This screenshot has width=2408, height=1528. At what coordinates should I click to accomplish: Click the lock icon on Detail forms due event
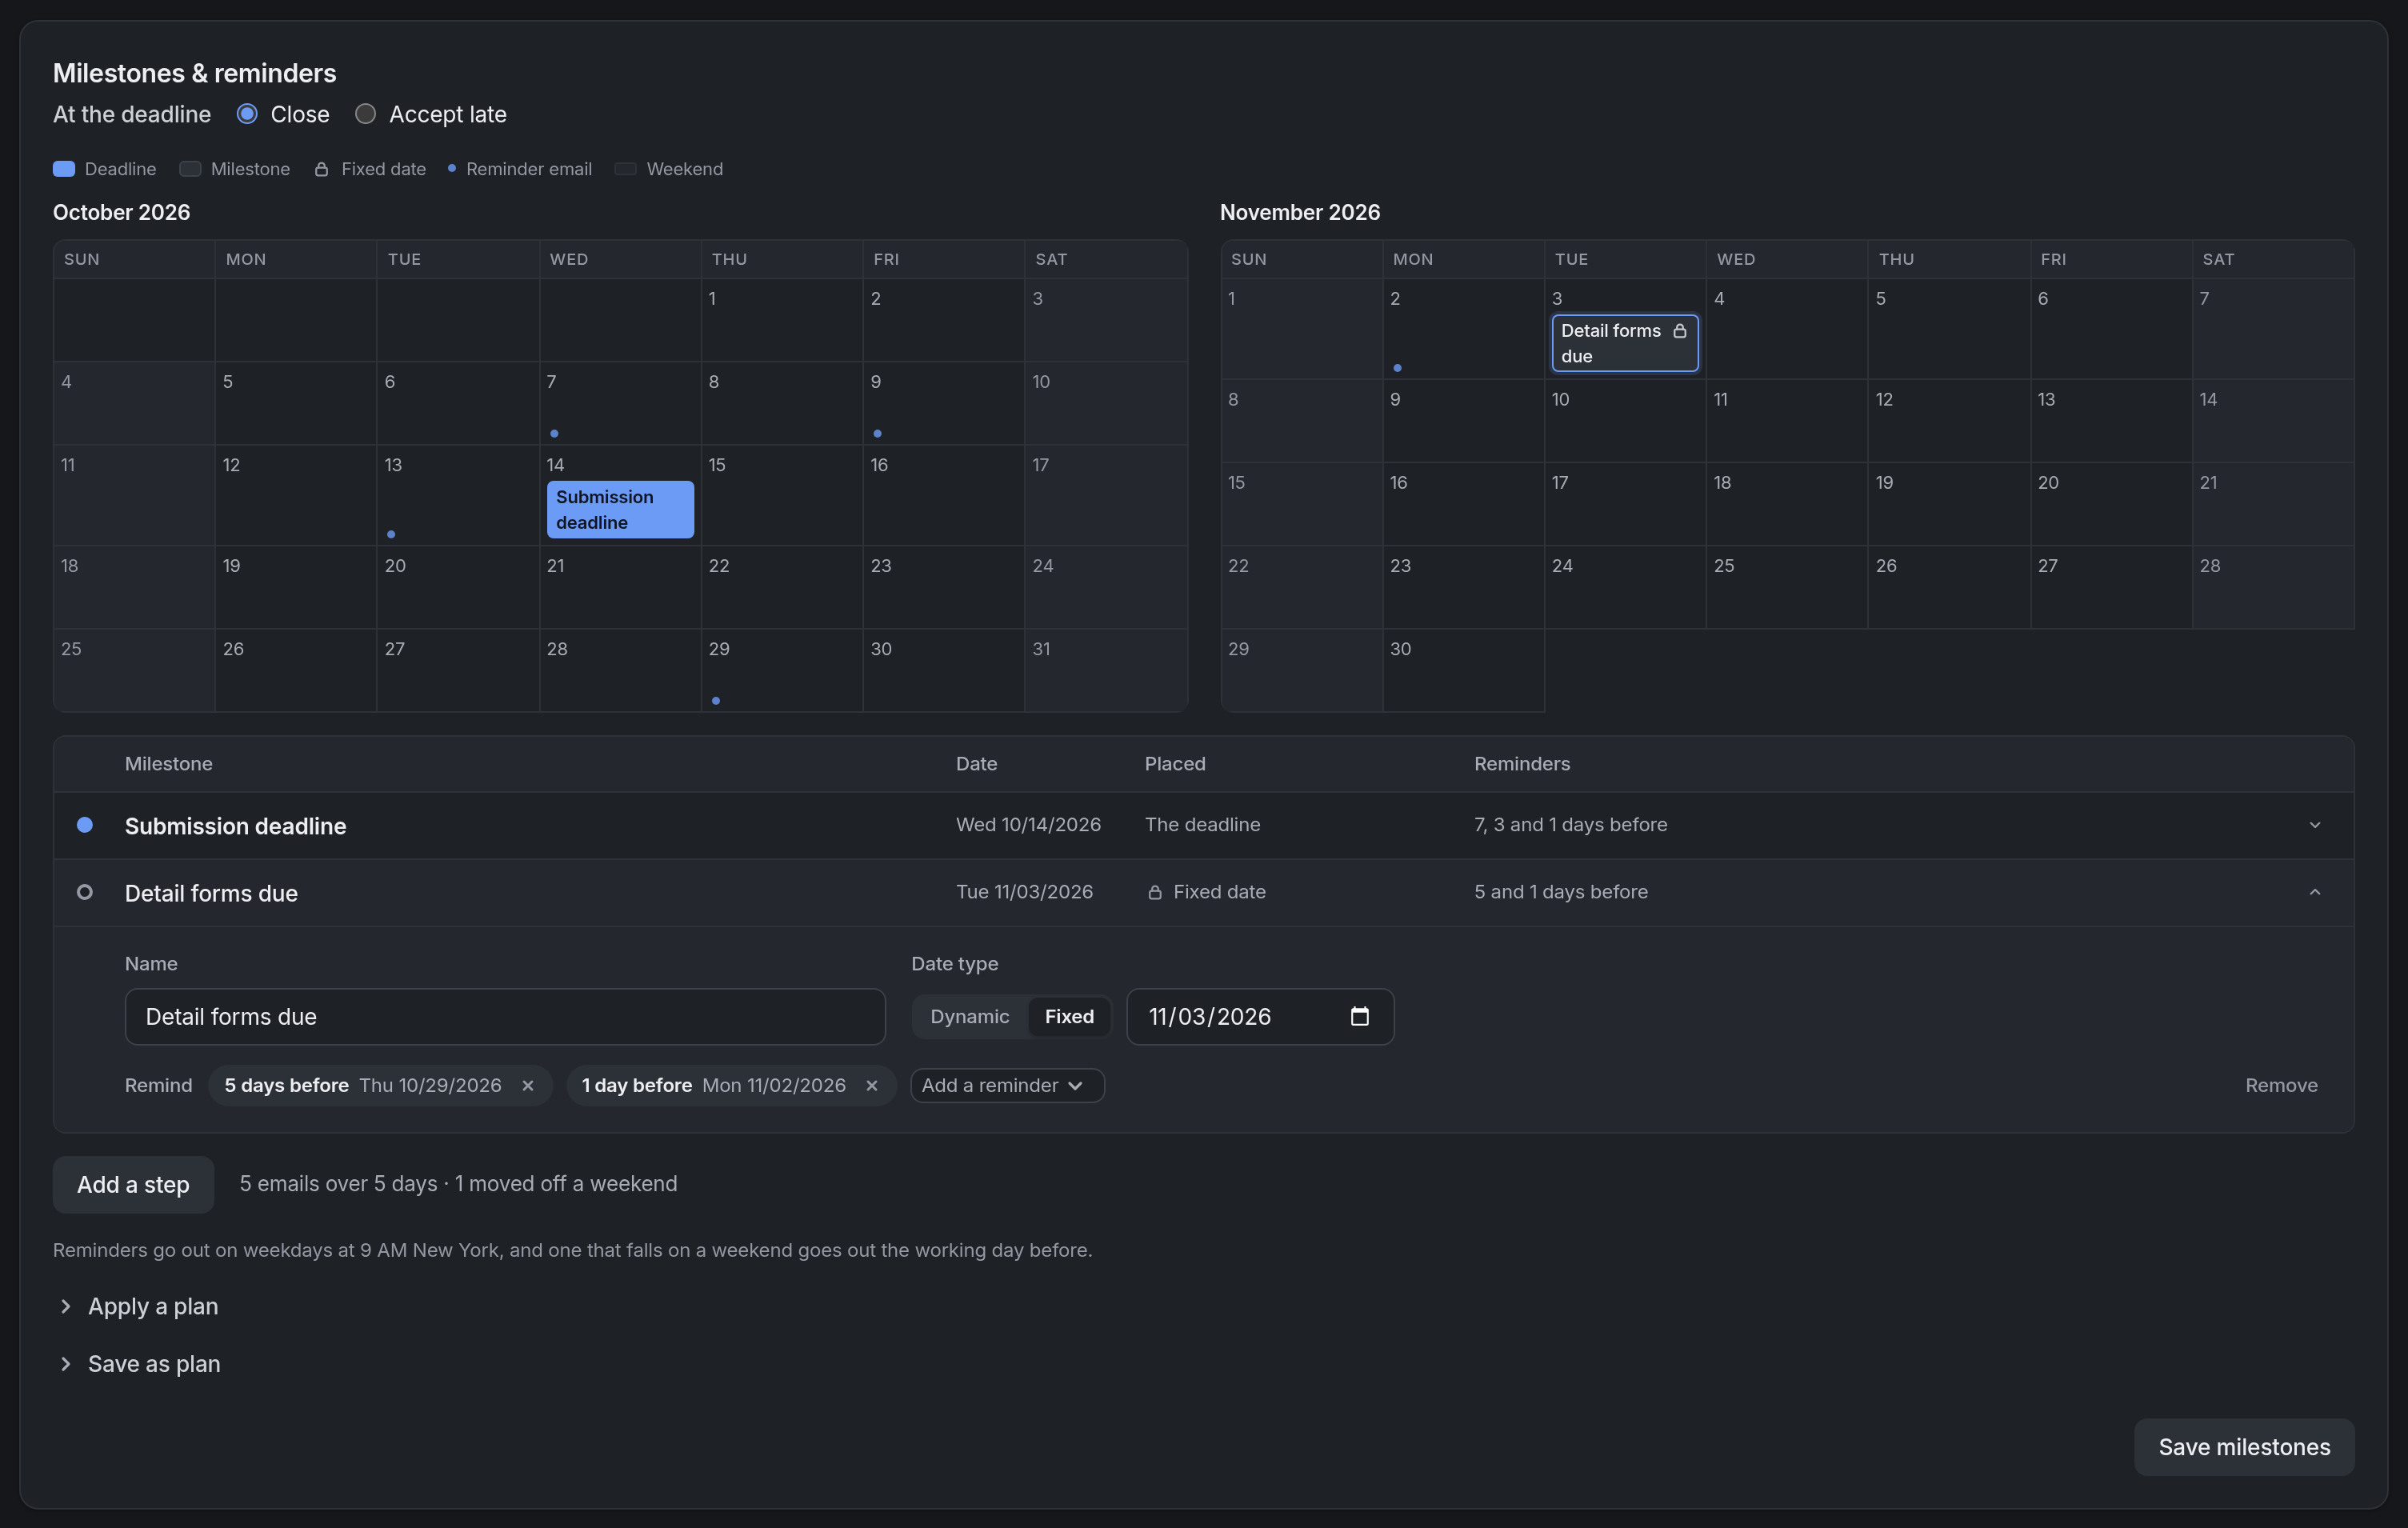point(1679,331)
